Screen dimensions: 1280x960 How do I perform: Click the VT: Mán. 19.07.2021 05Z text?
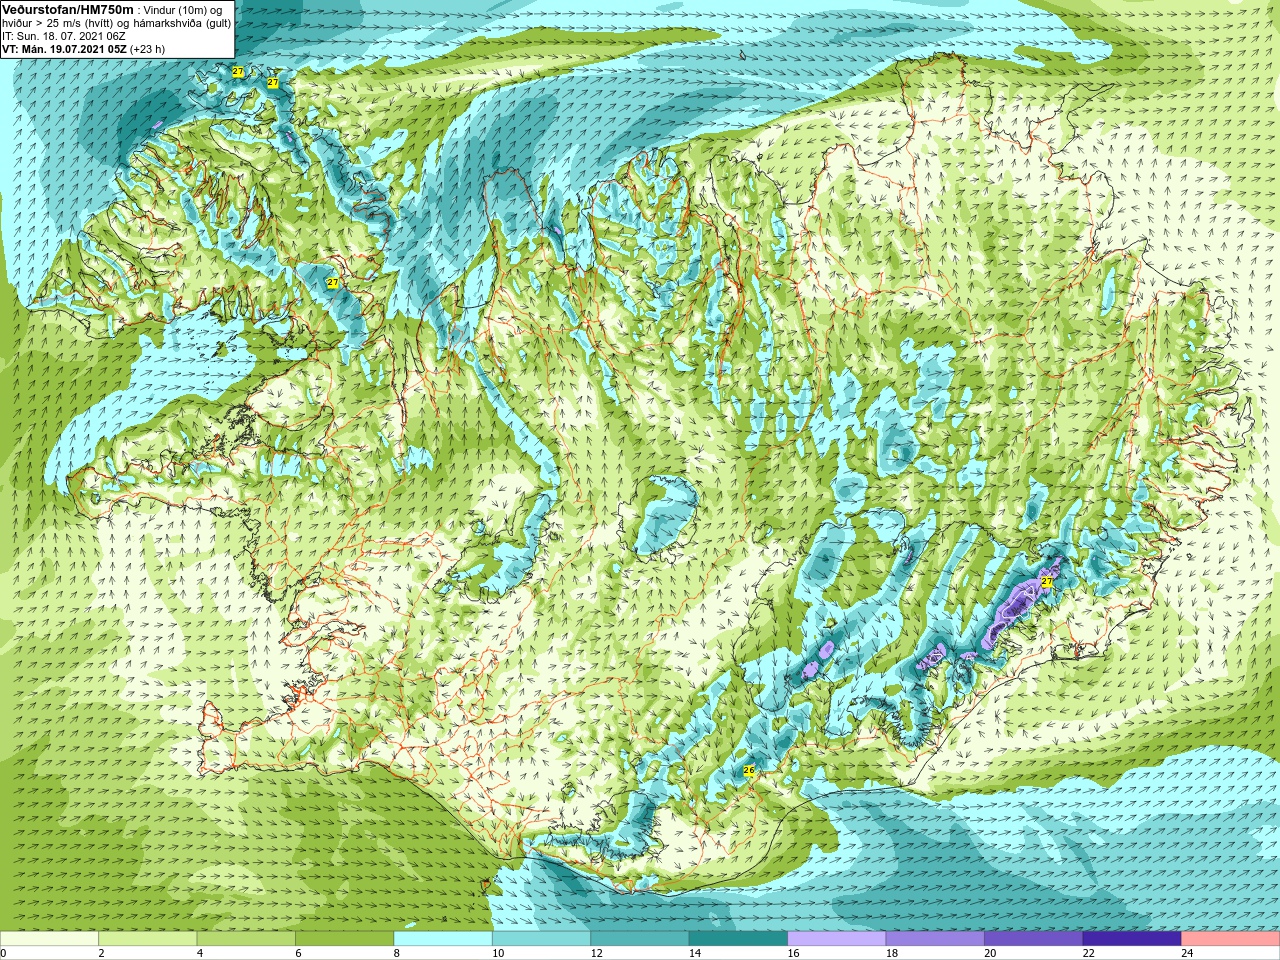(x=64, y=49)
